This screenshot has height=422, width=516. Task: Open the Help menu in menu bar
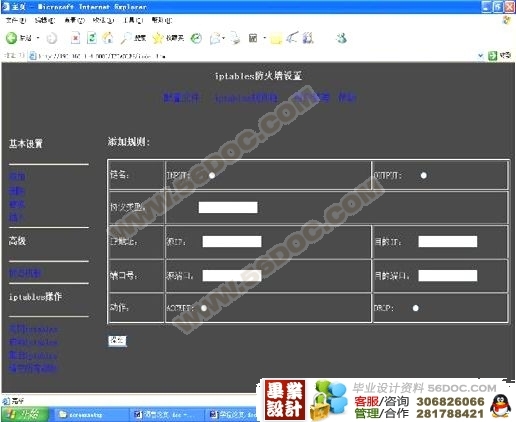(x=161, y=20)
